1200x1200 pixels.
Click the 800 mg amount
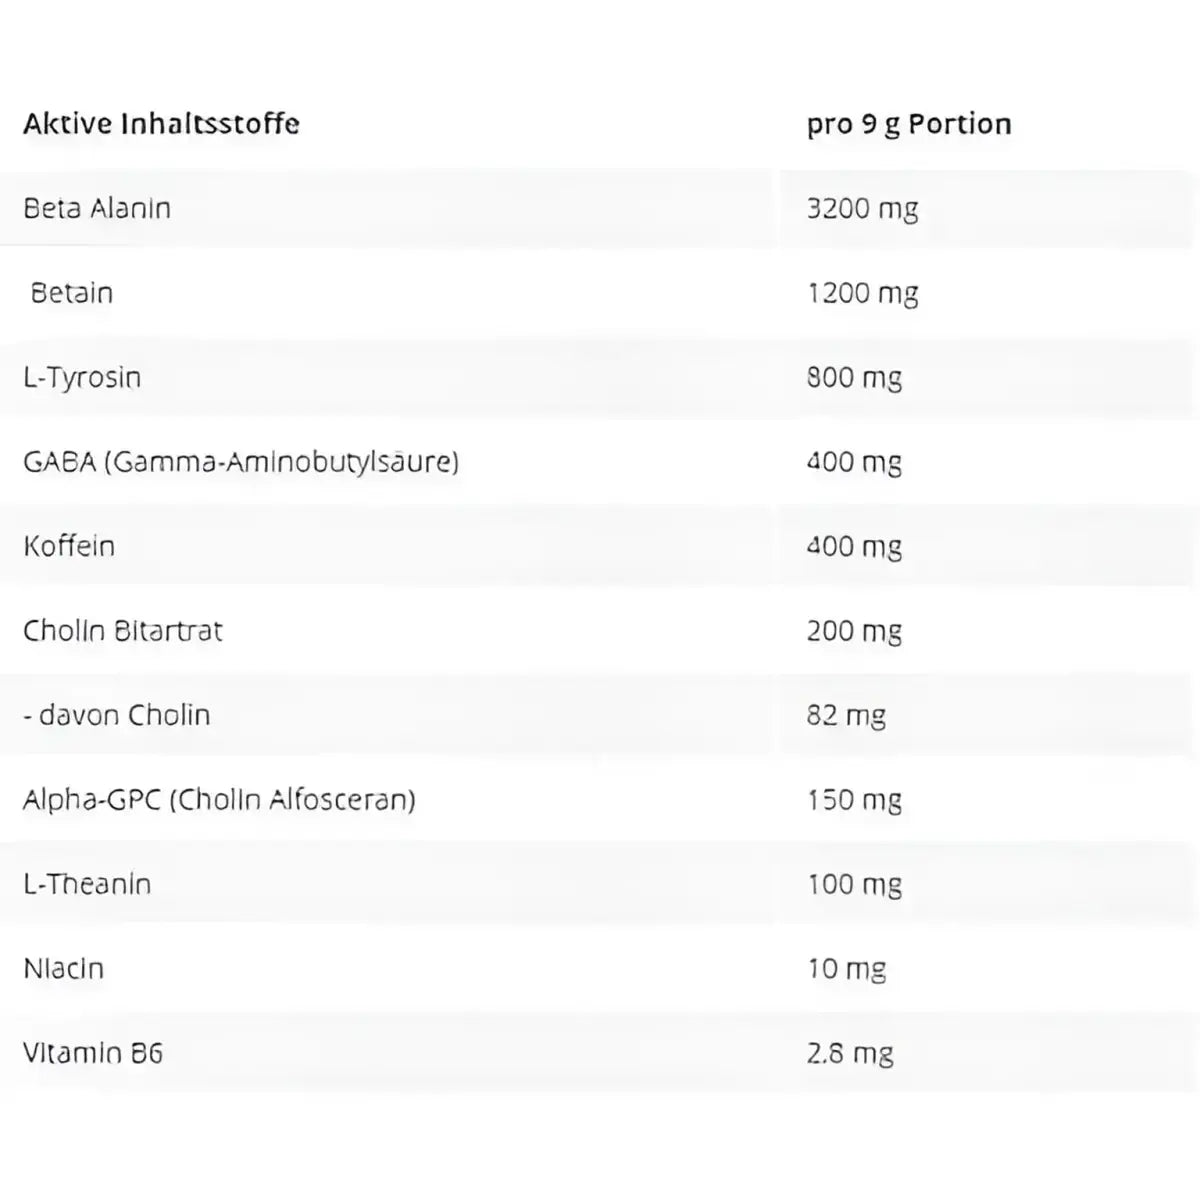tap(854, 377)
